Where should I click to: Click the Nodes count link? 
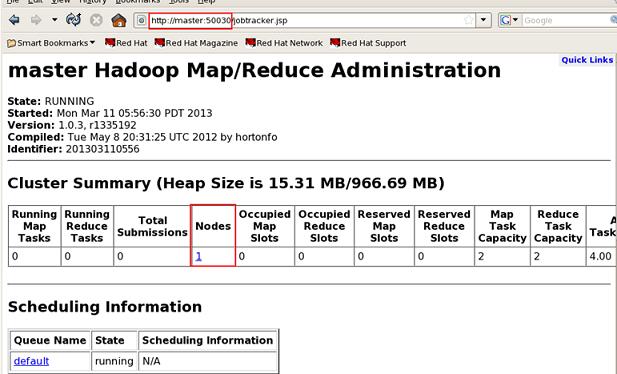pyautogui.click(x=199, y=257)
